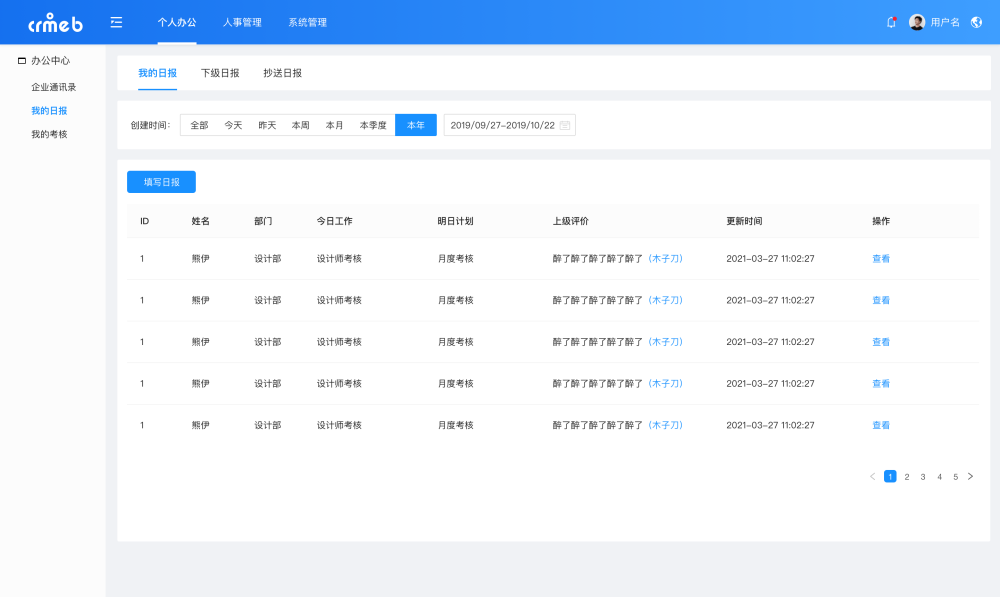
Task: Select the 本周 time filter
Action: 301,125
